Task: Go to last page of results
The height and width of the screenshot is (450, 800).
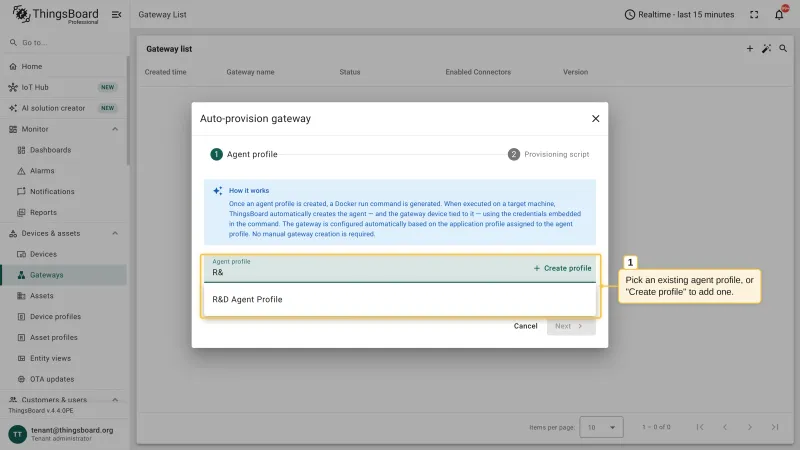Action: (x=775, y=427)
